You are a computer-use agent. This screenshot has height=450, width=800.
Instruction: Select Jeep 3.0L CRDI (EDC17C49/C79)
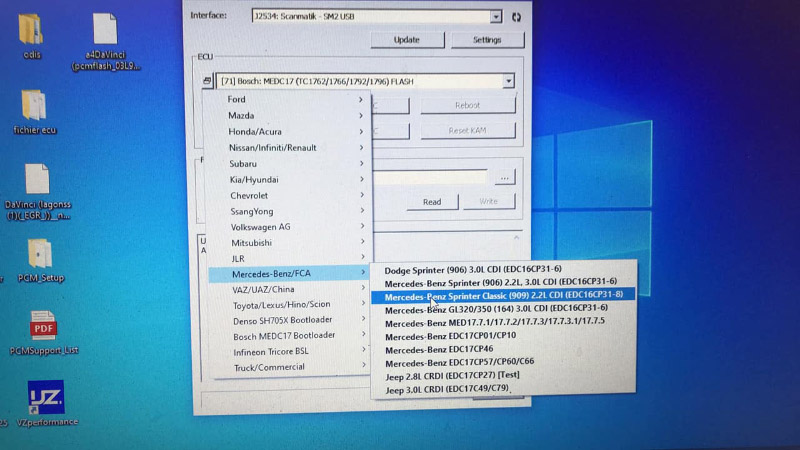(x=503, y=388)
